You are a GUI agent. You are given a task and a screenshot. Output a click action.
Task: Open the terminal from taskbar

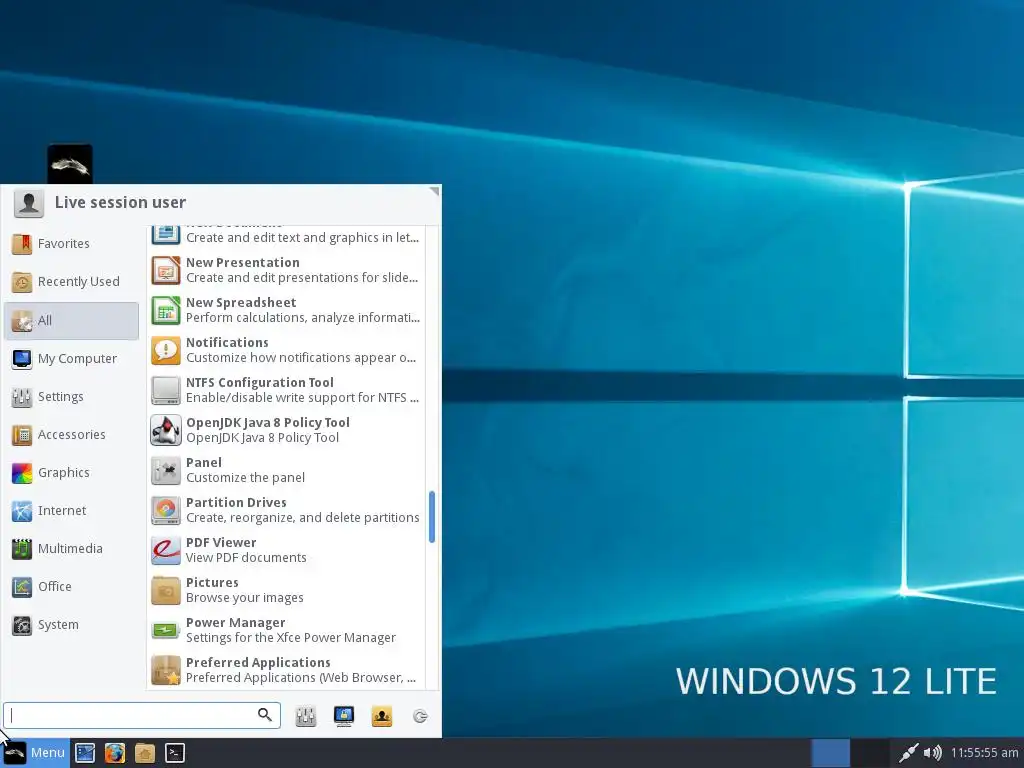175,753
